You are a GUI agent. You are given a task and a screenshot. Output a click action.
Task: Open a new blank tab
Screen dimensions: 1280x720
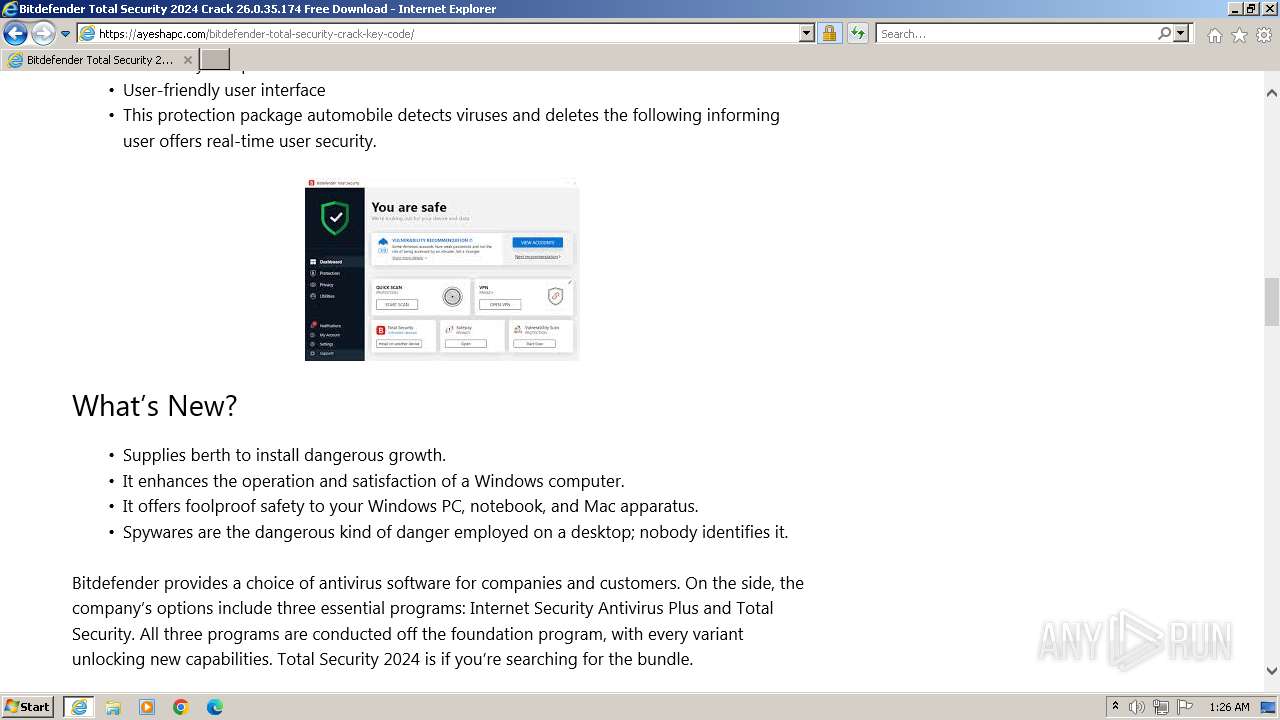(x=215, y=60)
